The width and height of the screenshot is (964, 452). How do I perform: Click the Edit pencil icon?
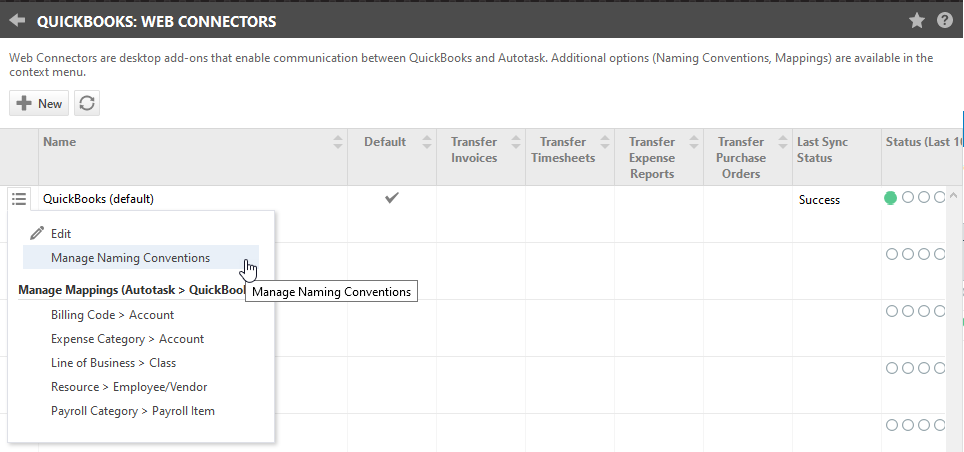[37, 233]
